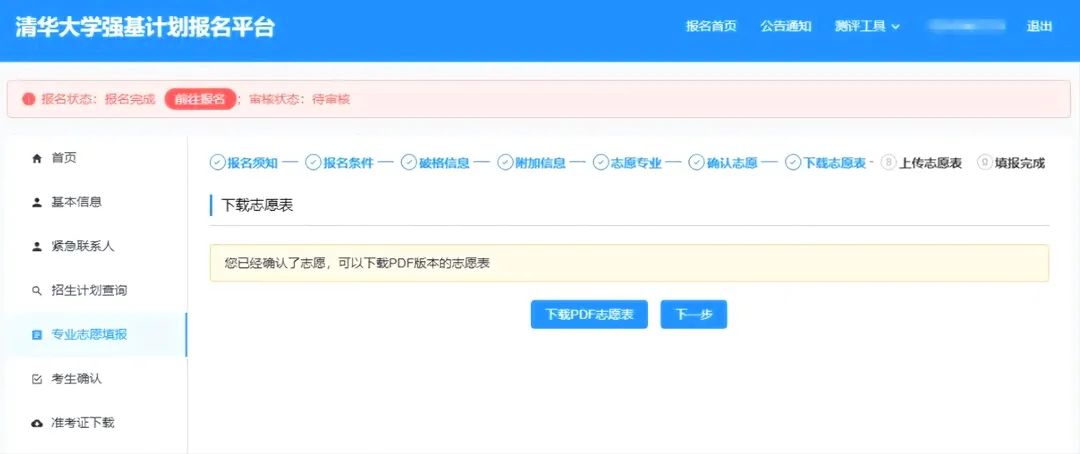Go to the 报名条件 step label
This screenshot has width=1080, height=454.
point(349,163)
